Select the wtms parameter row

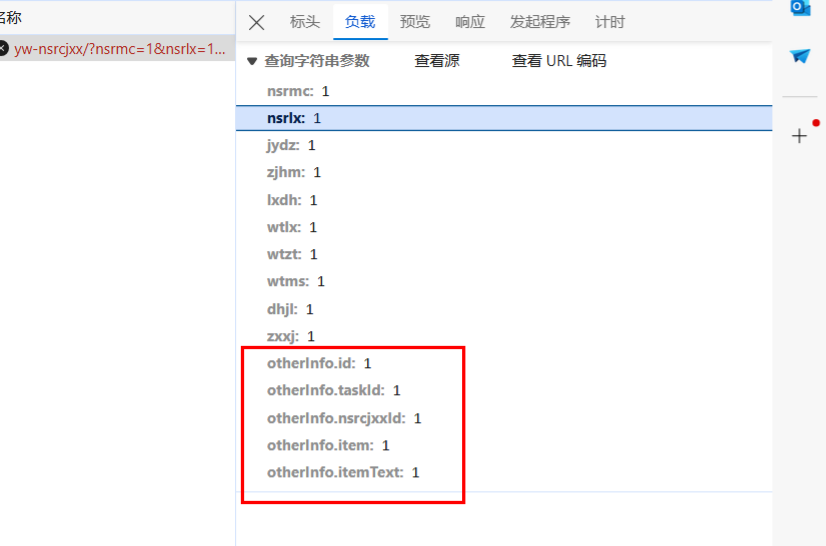click(504, 281)
